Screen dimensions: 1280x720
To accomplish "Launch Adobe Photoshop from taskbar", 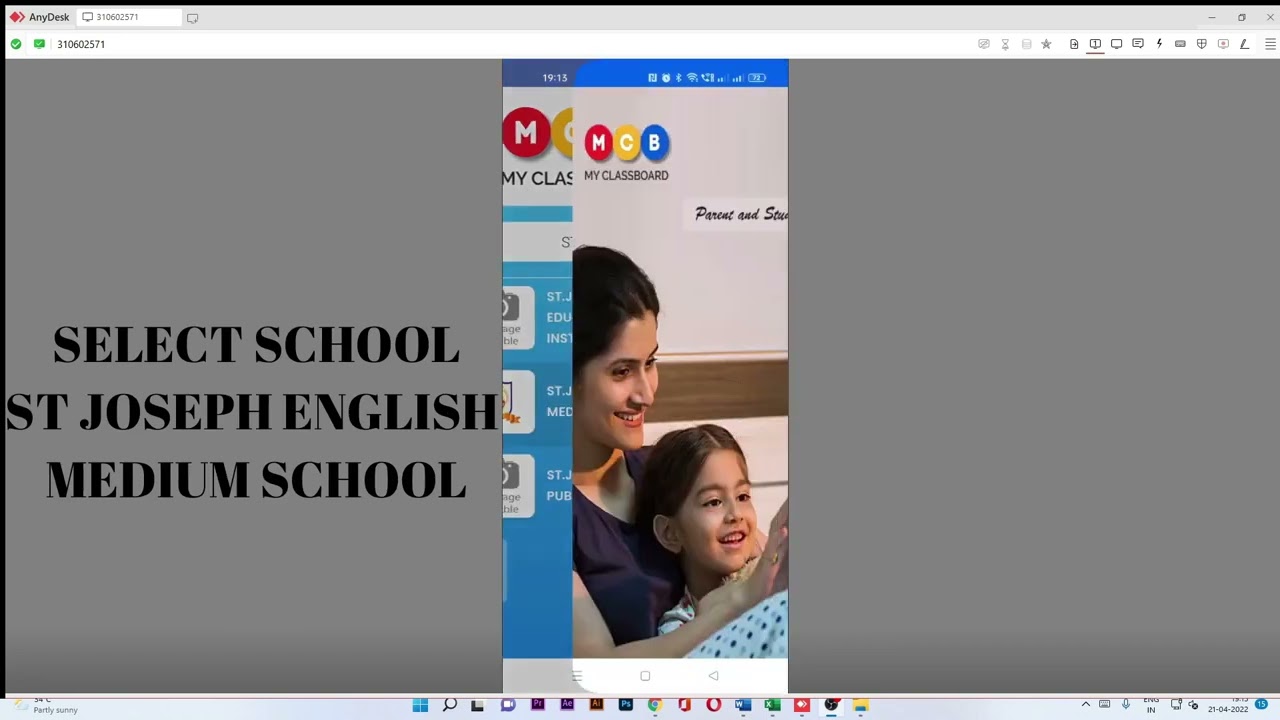I will [x=626, y=705].
